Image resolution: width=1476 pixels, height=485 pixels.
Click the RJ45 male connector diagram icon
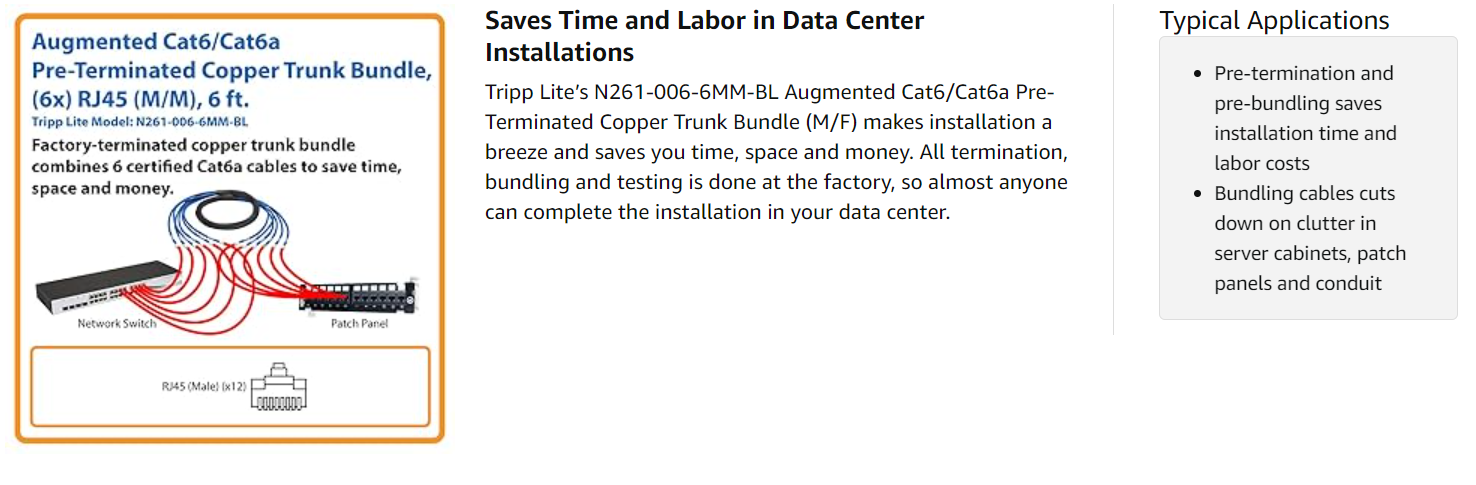(279, 387)
